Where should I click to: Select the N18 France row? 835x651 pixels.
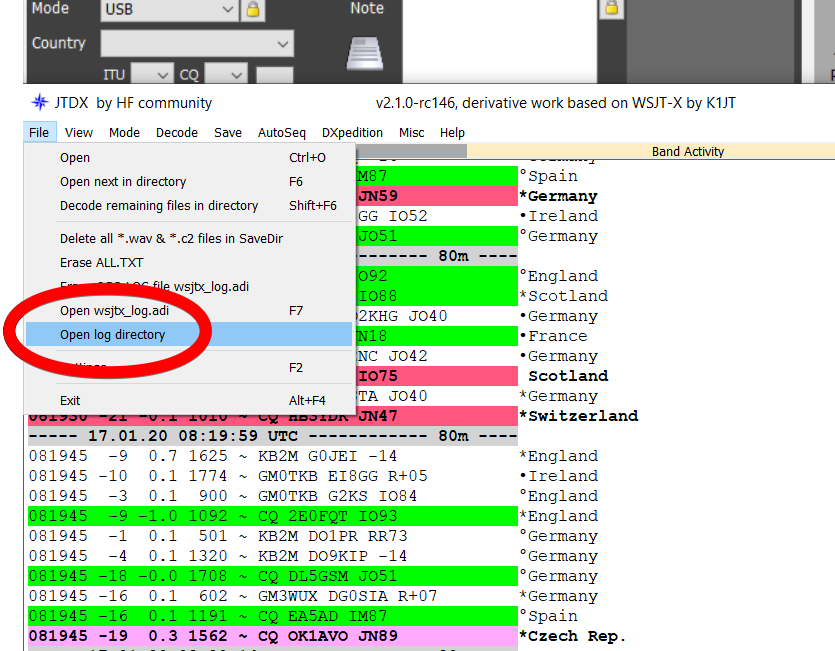pyautogui.click(x=437, y=336)
